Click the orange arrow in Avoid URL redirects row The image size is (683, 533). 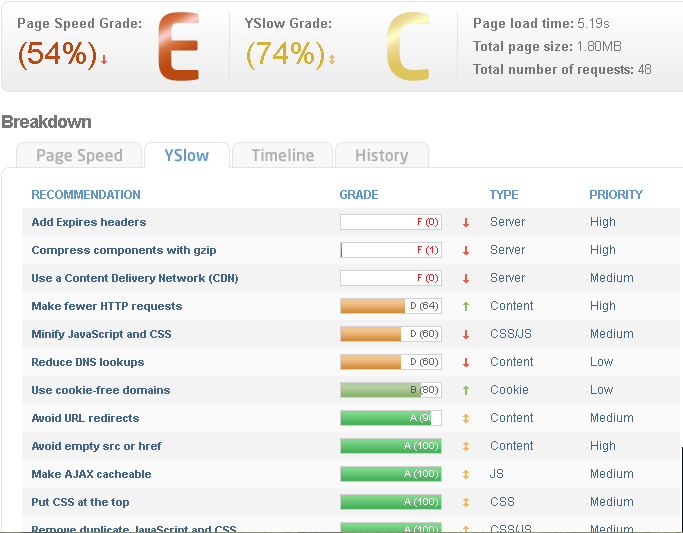coord(466,418)
